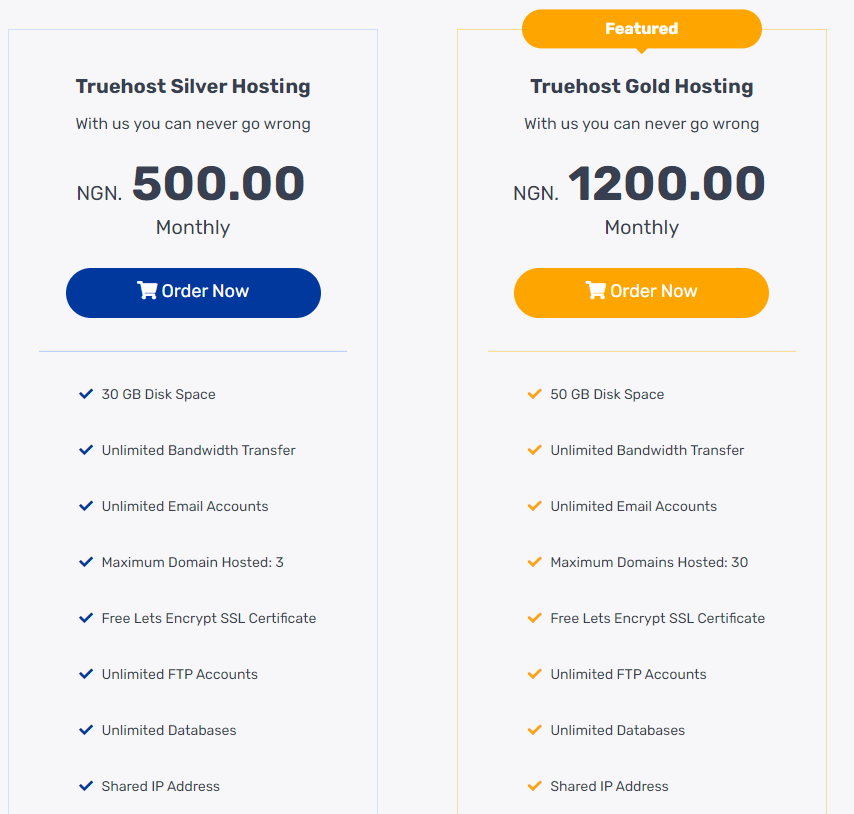Viewport: 854px width, 814px height.
Task: Click orange checkmark beside Free Lets Encrypt SSL Certificate
Action: point(535,618)
